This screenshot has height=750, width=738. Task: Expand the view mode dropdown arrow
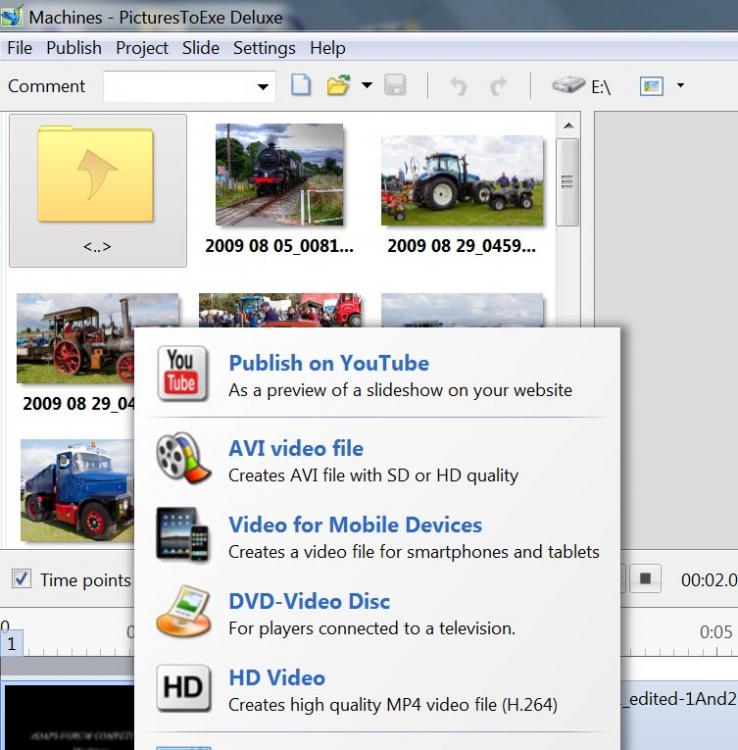680,85
